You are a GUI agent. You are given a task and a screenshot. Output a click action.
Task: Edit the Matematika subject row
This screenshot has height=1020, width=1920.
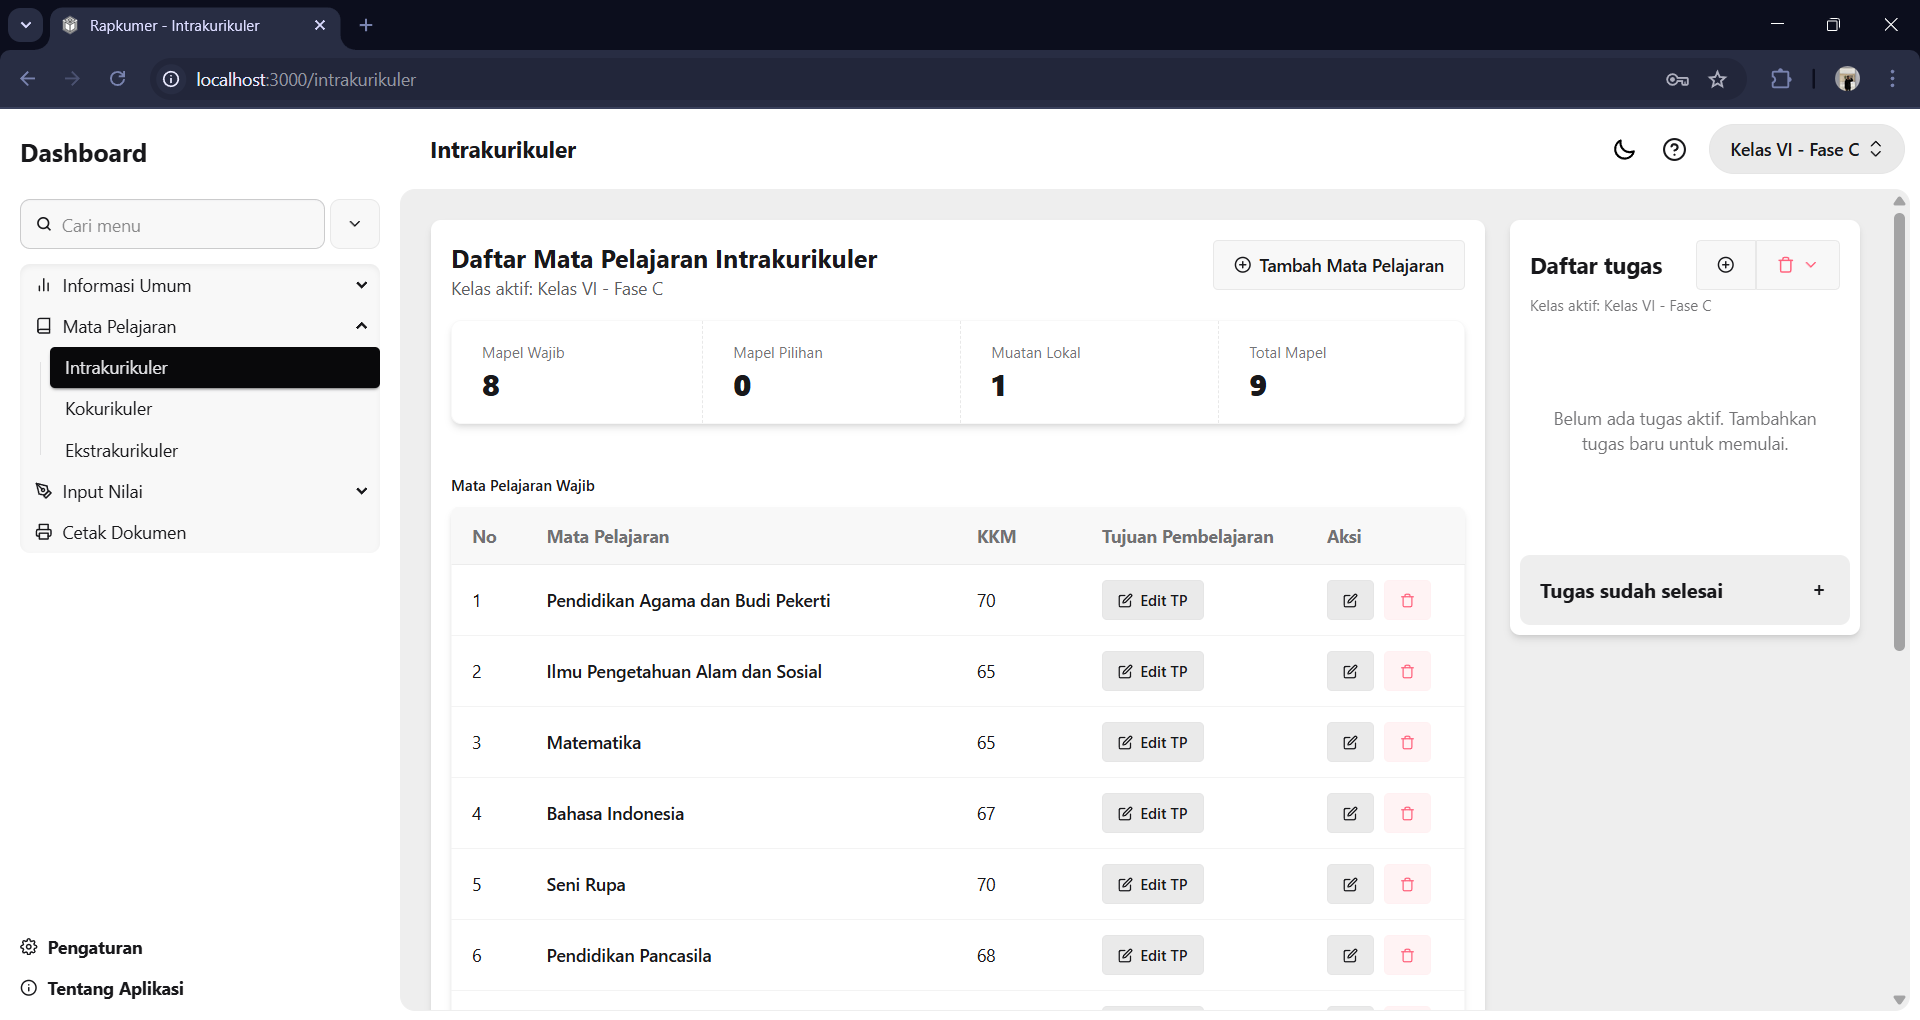(1349, 743)
